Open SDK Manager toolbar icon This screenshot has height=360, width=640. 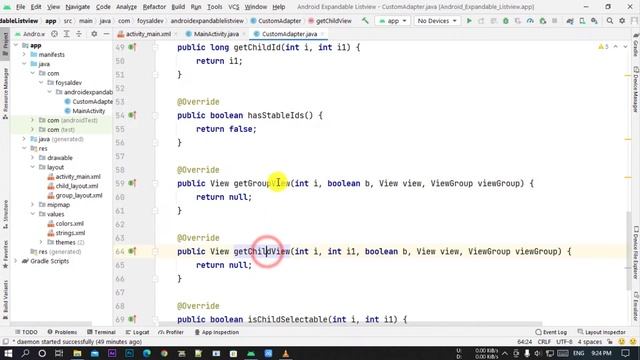[594, 21]
